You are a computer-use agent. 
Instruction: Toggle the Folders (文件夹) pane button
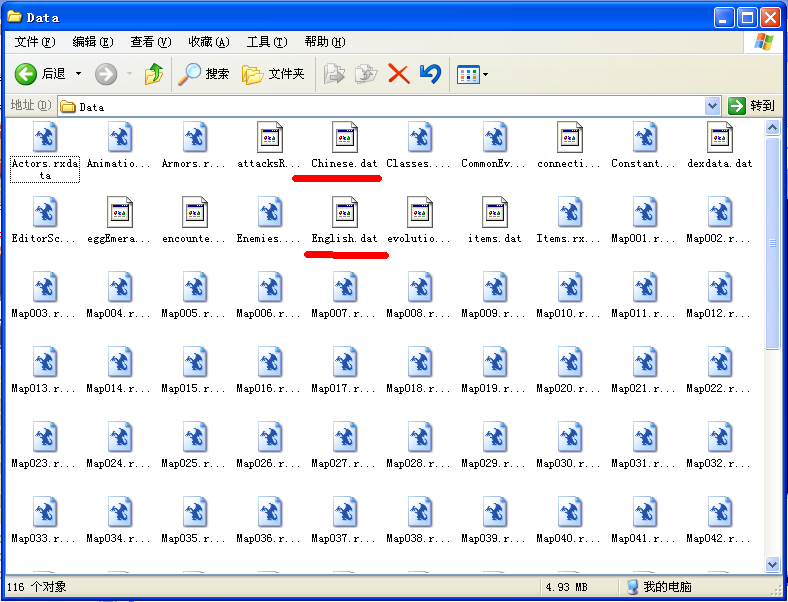[x=273, y=74]
